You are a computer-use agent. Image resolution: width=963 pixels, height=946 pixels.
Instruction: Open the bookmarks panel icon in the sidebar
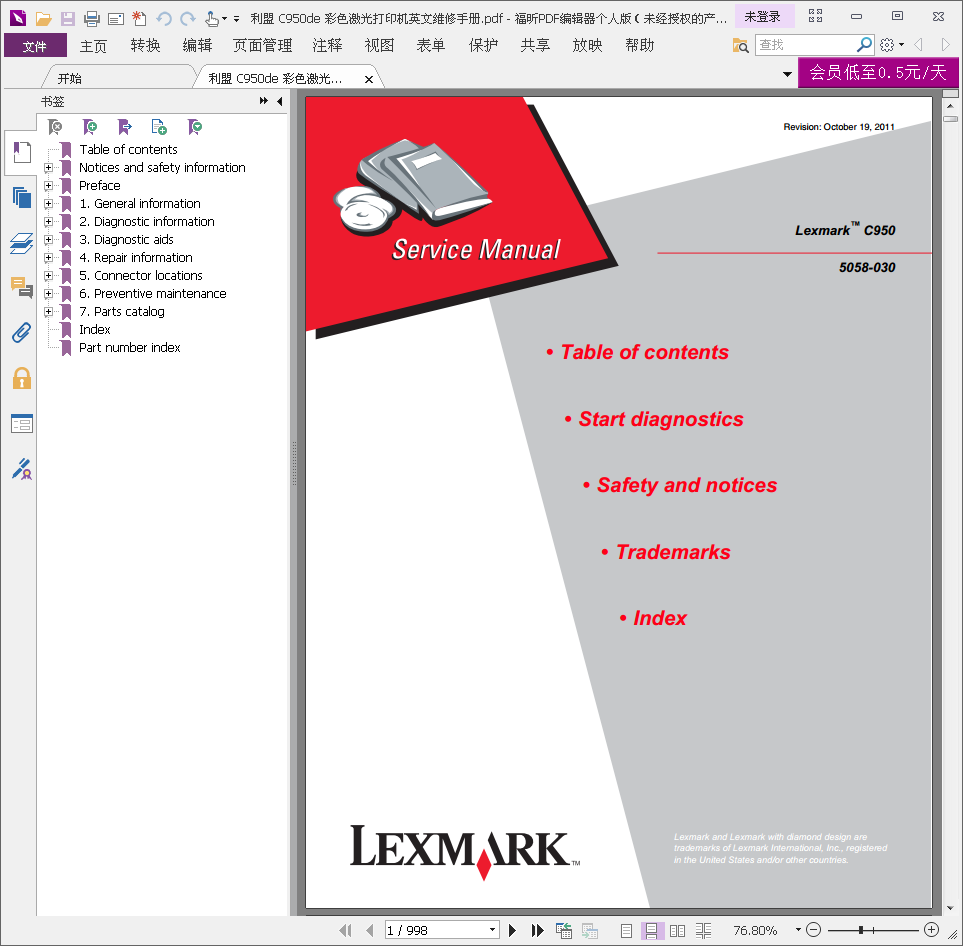tap(22, 152)
